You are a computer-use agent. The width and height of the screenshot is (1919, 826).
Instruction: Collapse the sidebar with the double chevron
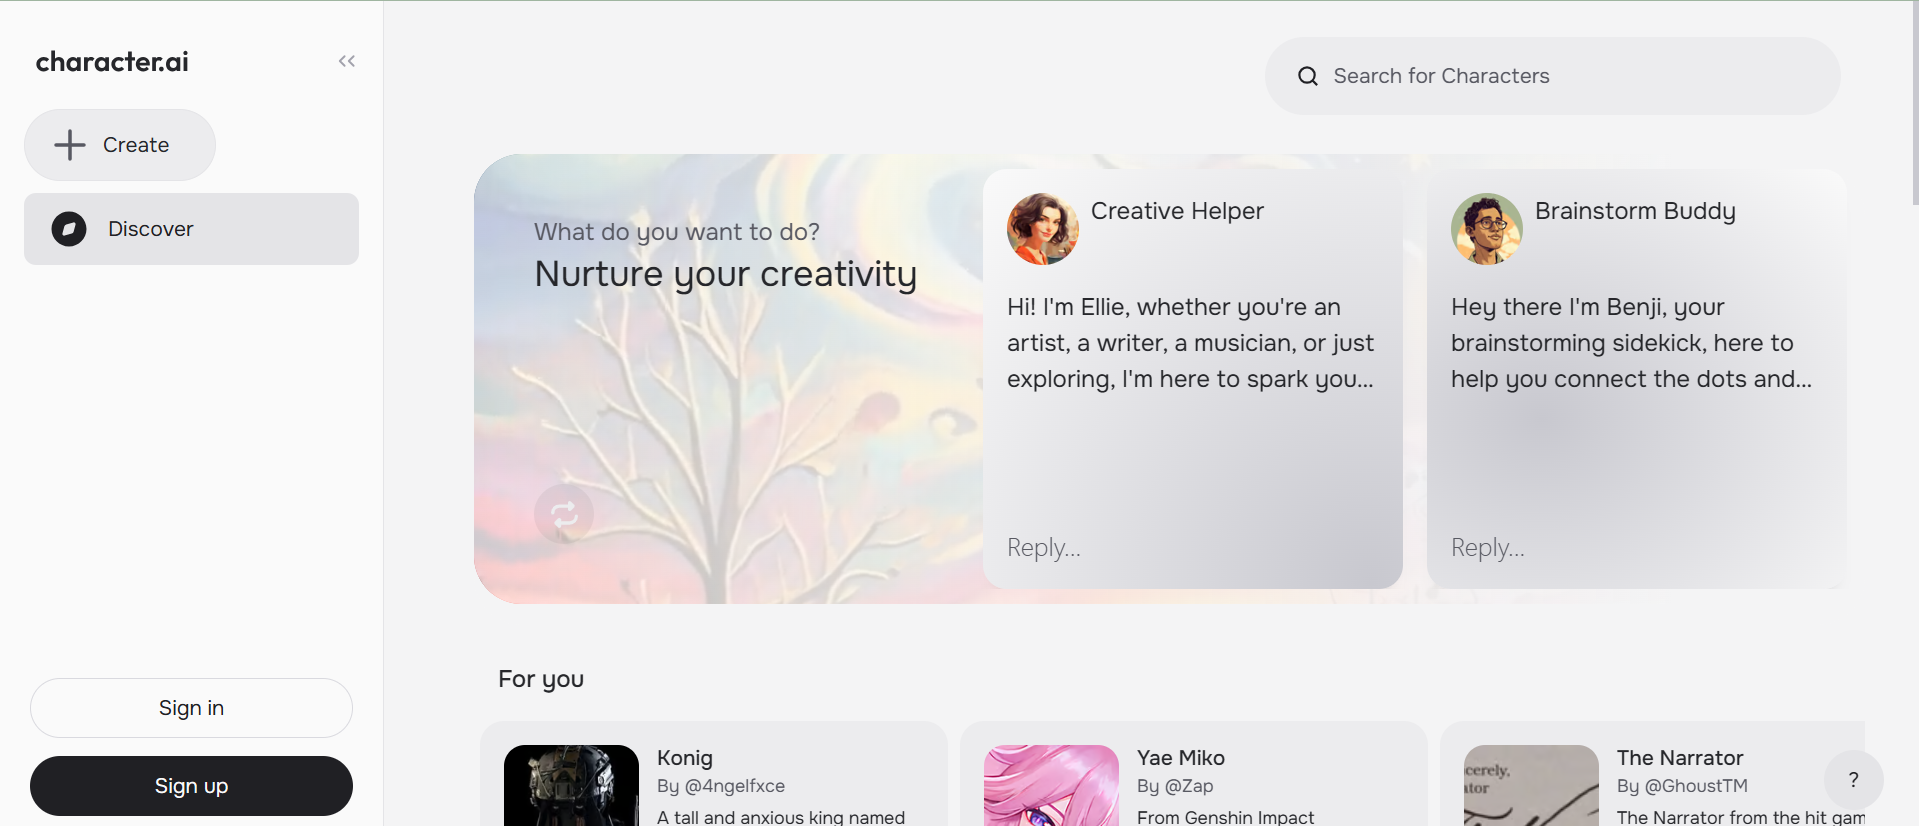(347, 61)
